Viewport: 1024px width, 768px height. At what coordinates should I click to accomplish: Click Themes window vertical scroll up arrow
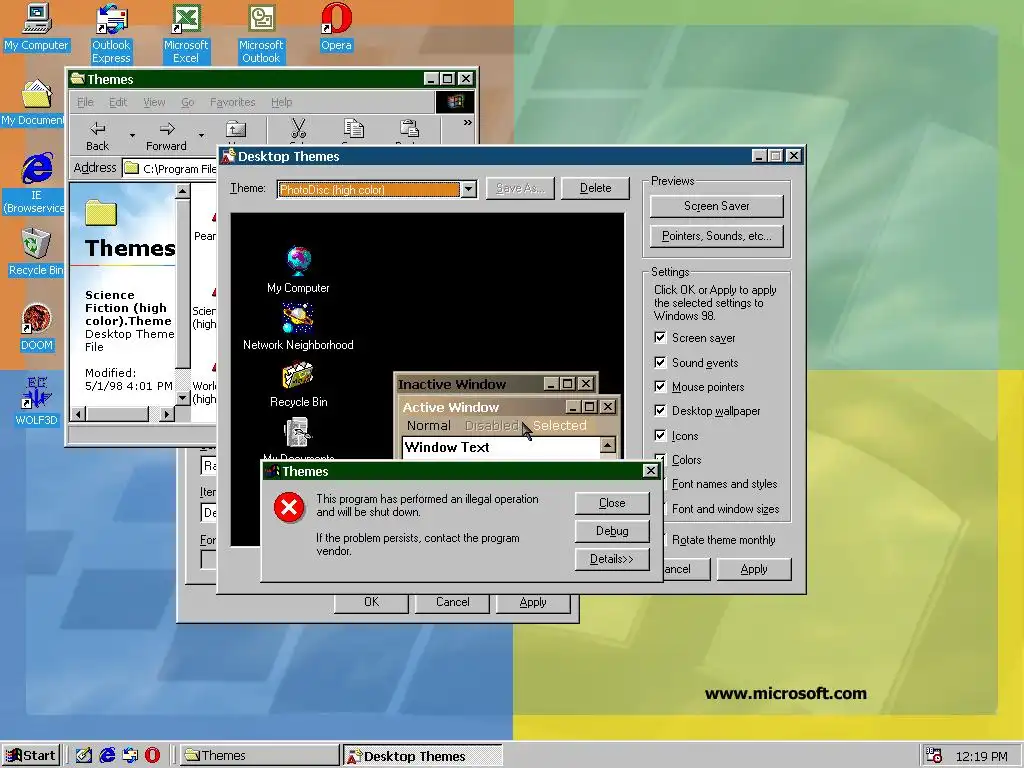tap(183, 191)
